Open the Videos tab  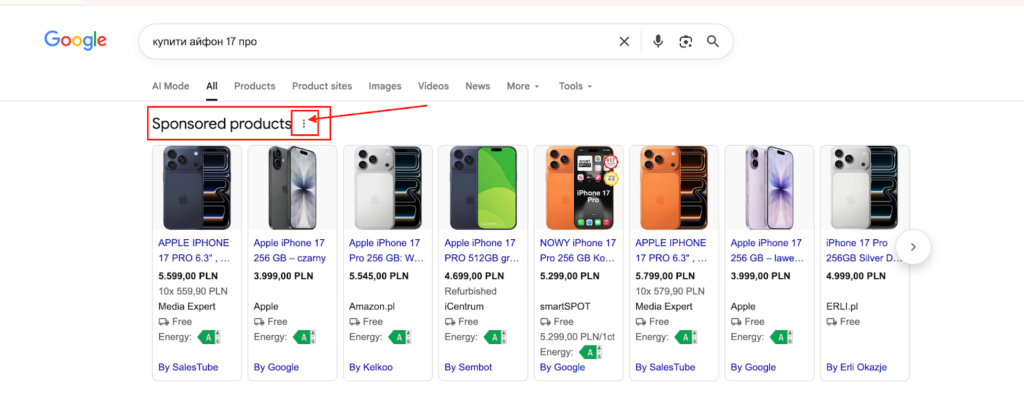point(433,86)
